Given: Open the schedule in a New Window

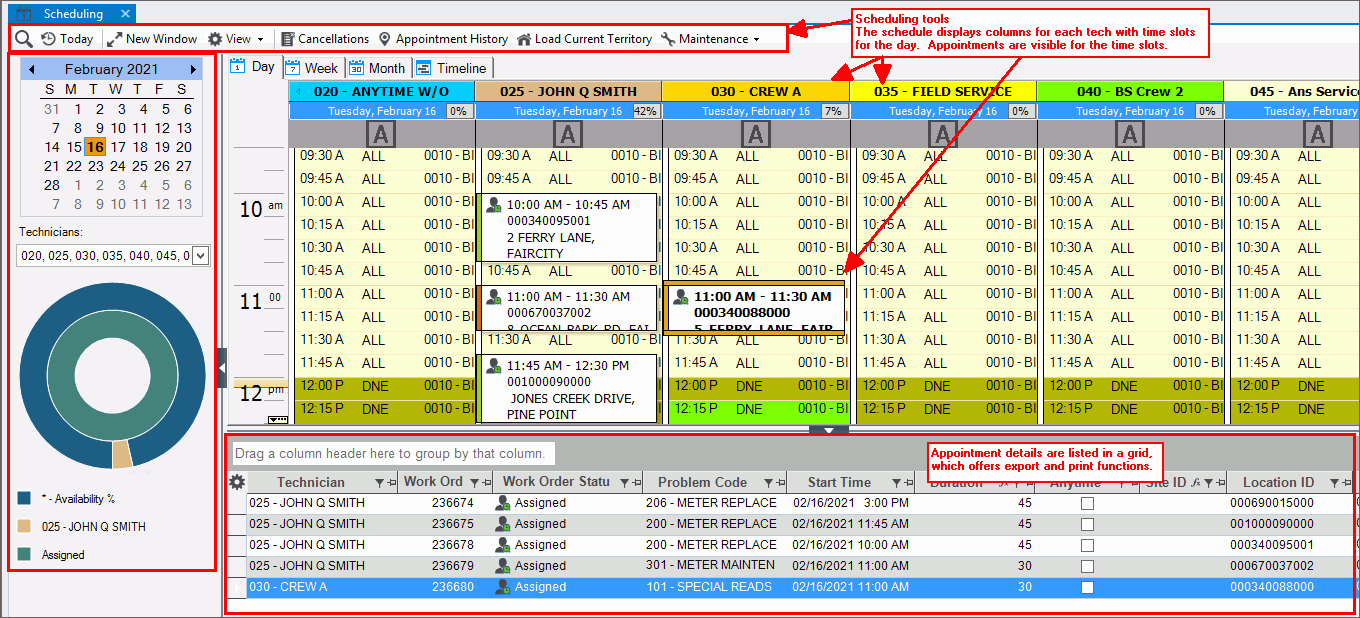Looking at the screenshot, I should 152,39.
